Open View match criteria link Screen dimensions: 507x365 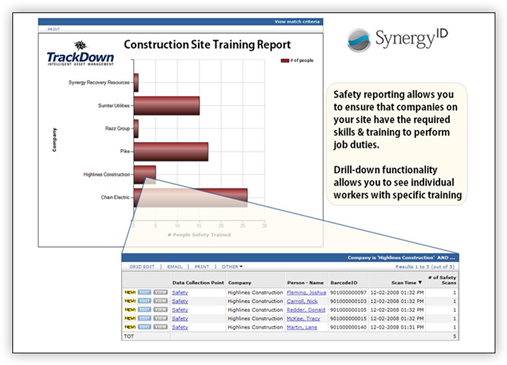click(297, 22)
